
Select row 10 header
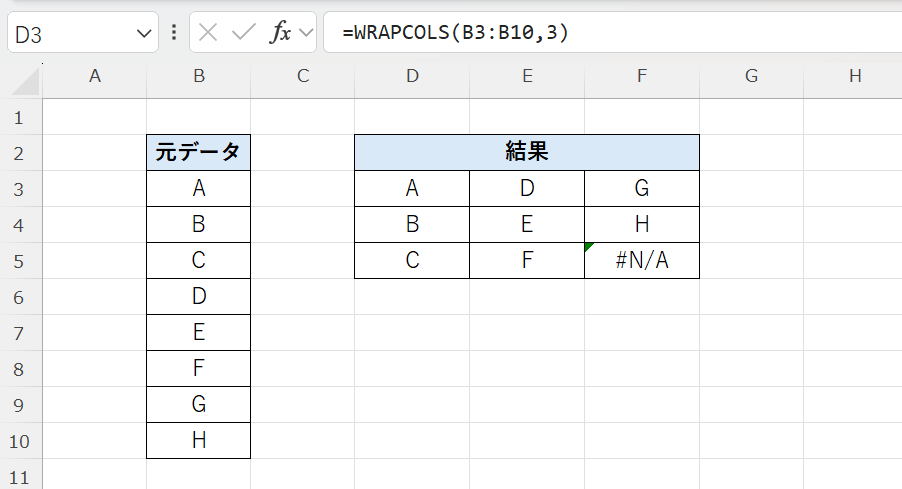pyautogui.click(x=20, y=440)
